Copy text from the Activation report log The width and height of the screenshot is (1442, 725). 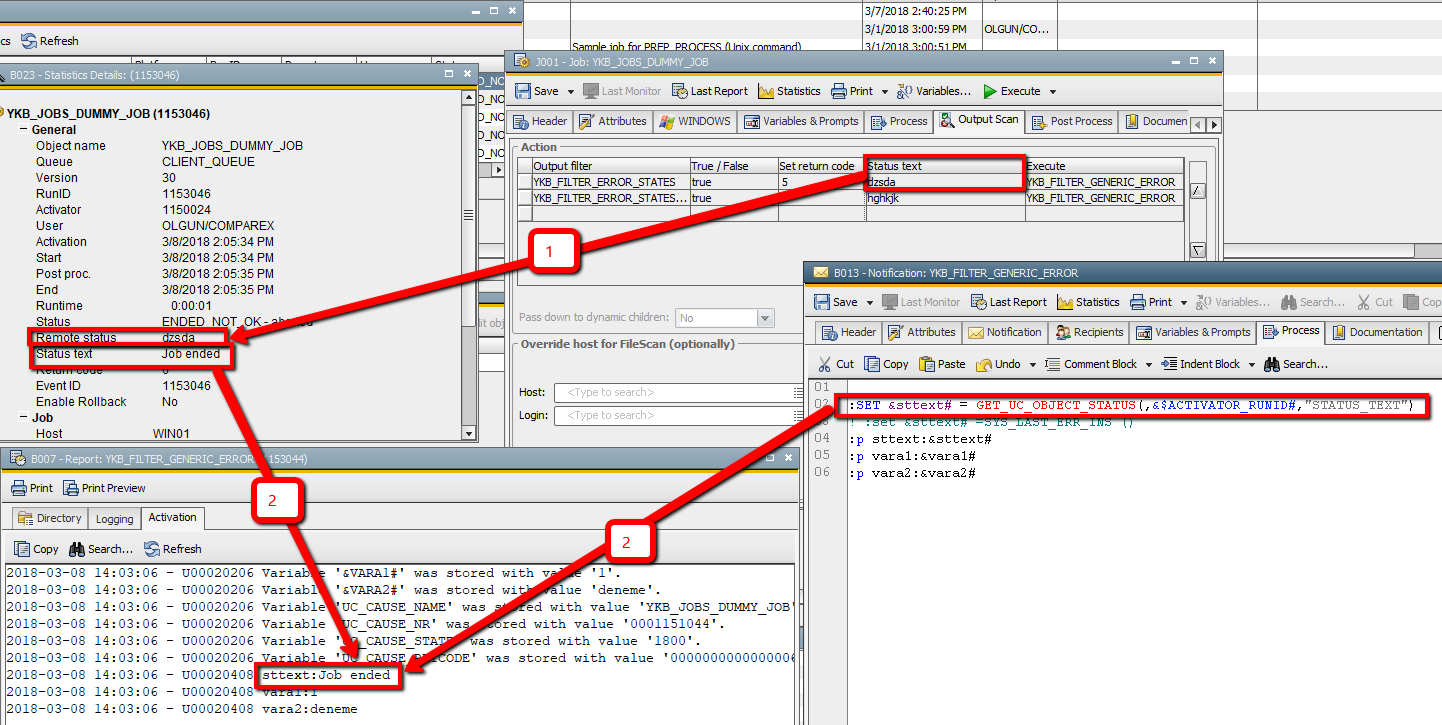(35, 548)
